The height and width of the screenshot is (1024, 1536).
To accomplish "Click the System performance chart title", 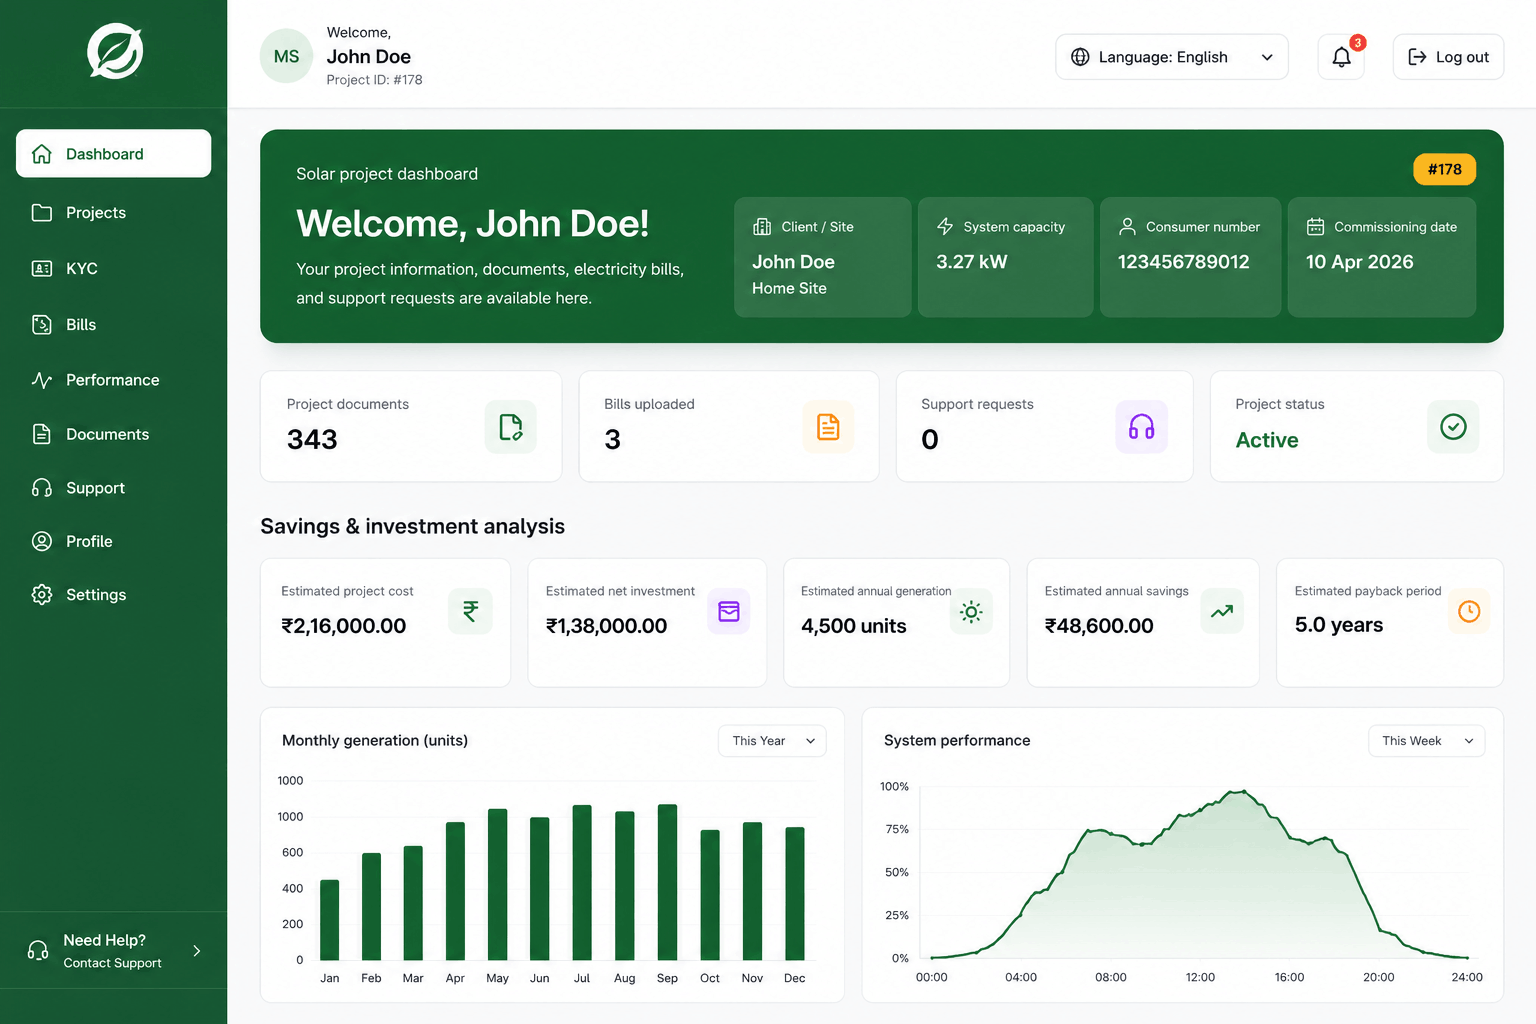I will coord(957,740).
